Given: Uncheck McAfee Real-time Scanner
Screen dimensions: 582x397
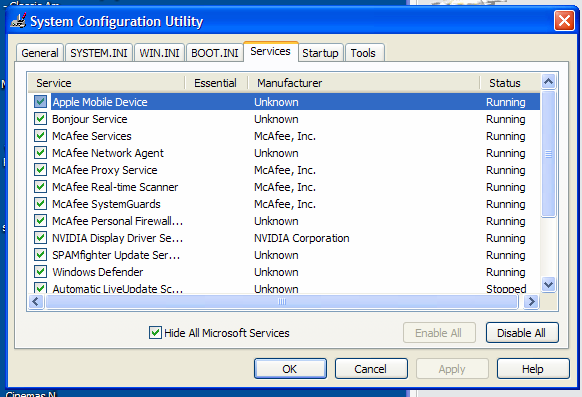Looking at the screenshot, I should [40, 187].
